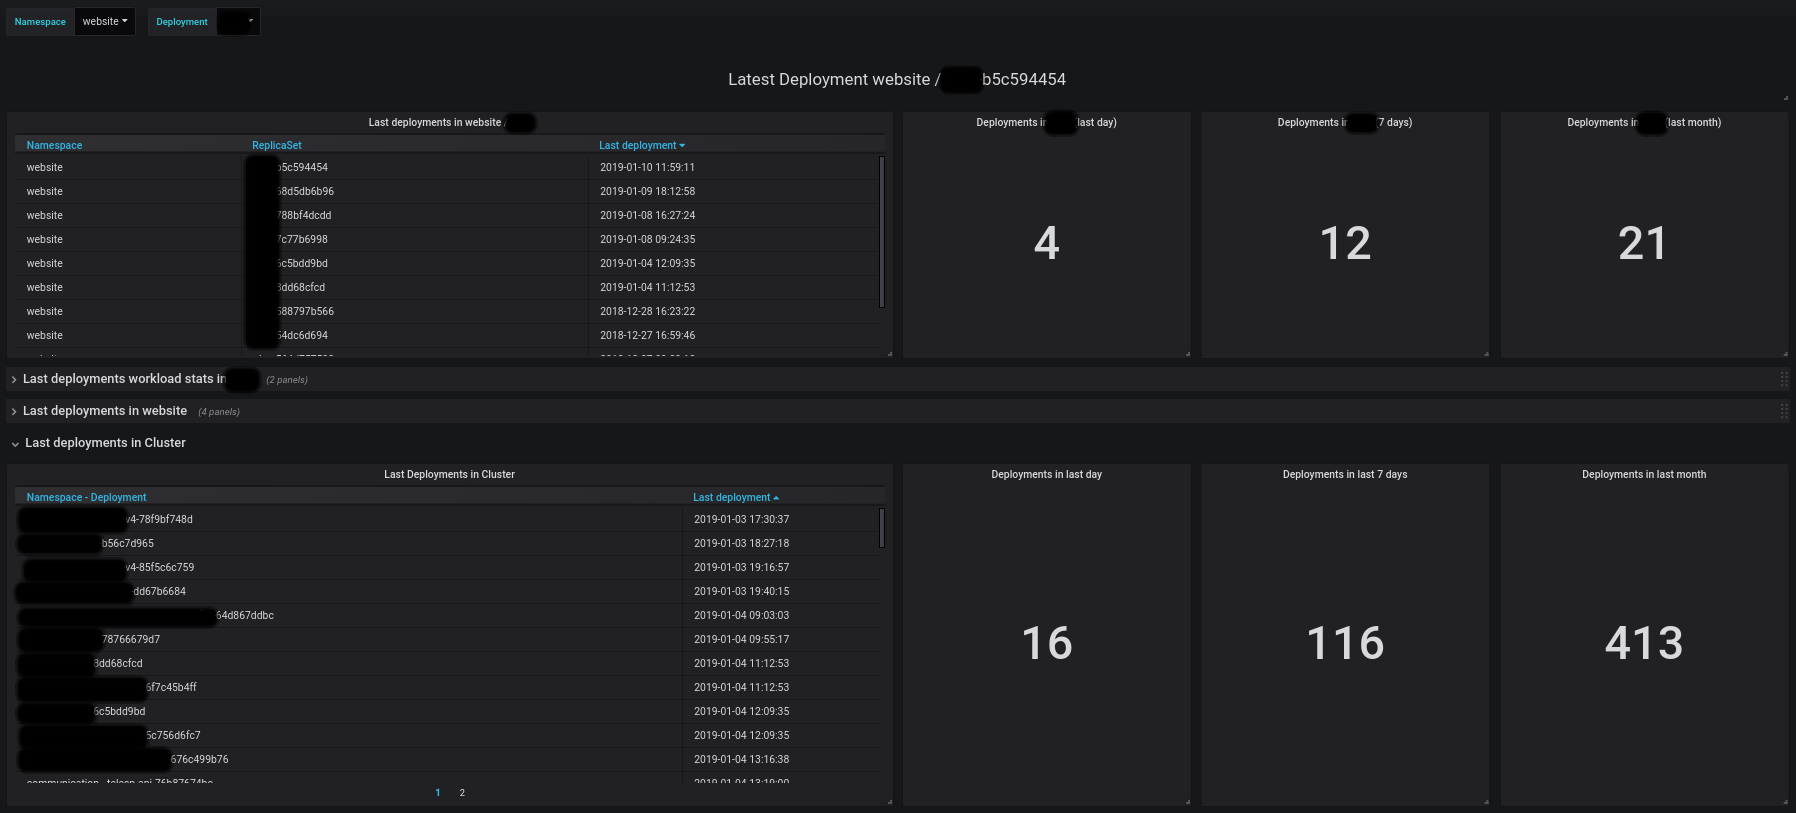Click the Cluster deployments table scrollbar

pos(882,528)
